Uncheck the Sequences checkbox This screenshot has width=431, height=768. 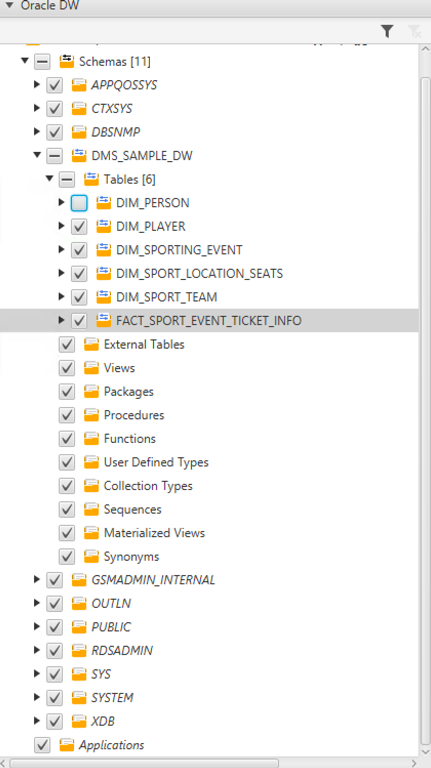[x=67, y=509]
